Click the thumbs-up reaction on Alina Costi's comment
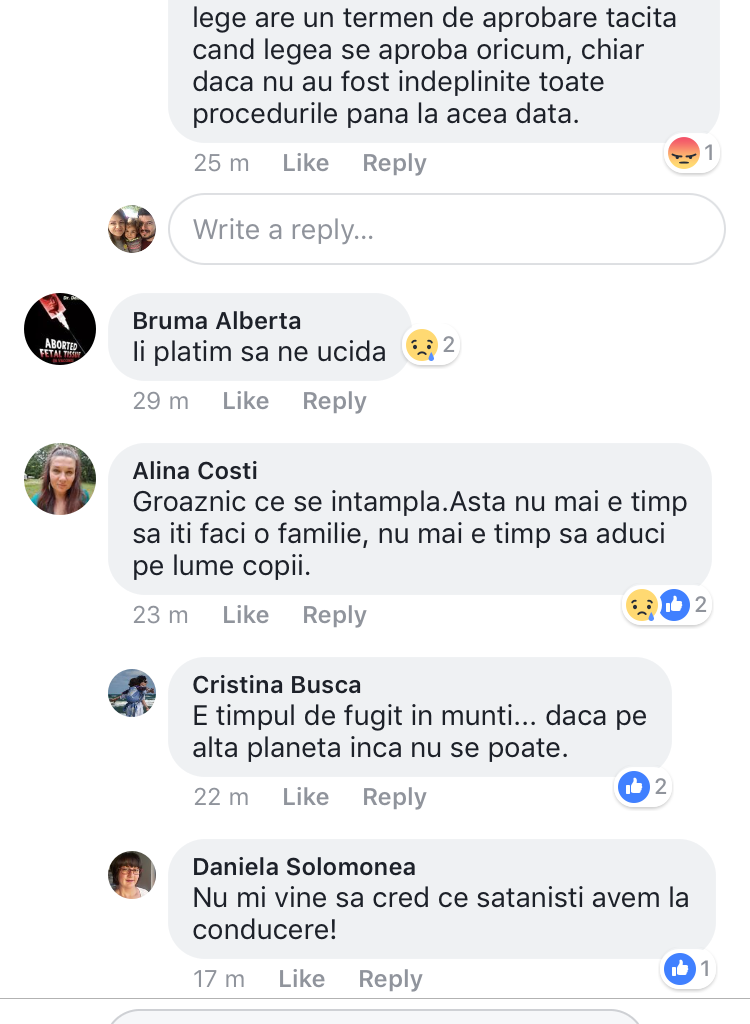This screenshot has width=750, height=1024. 674,604
